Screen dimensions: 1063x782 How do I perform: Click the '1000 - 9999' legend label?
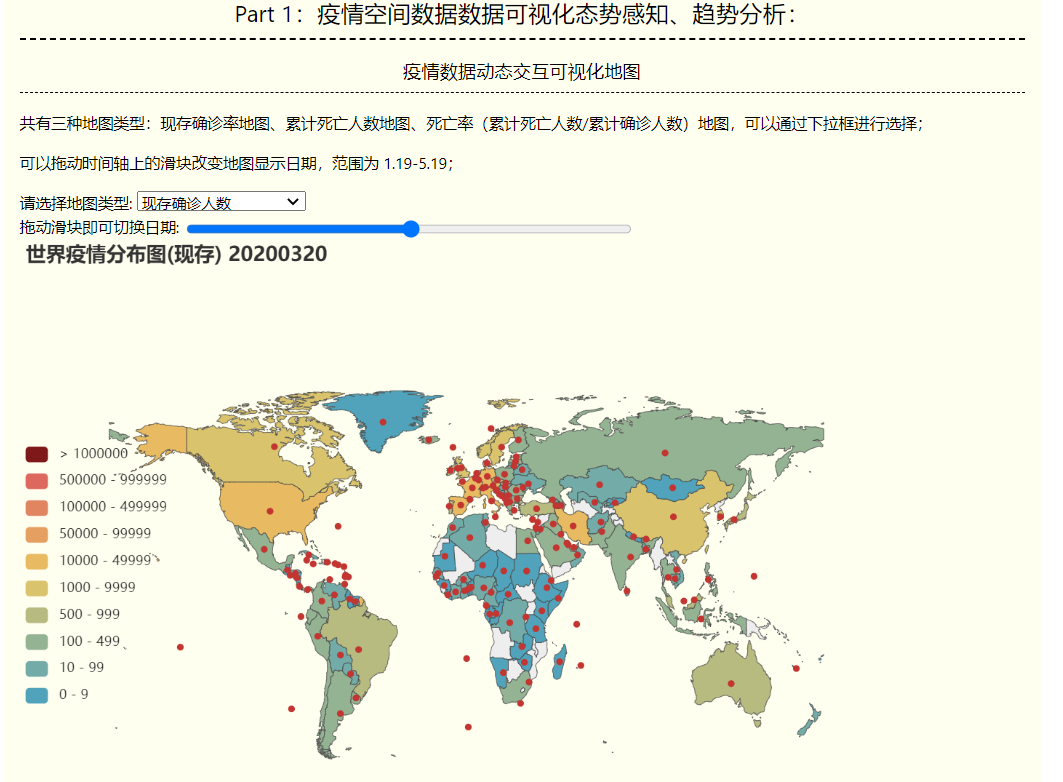tap(97, 588)
